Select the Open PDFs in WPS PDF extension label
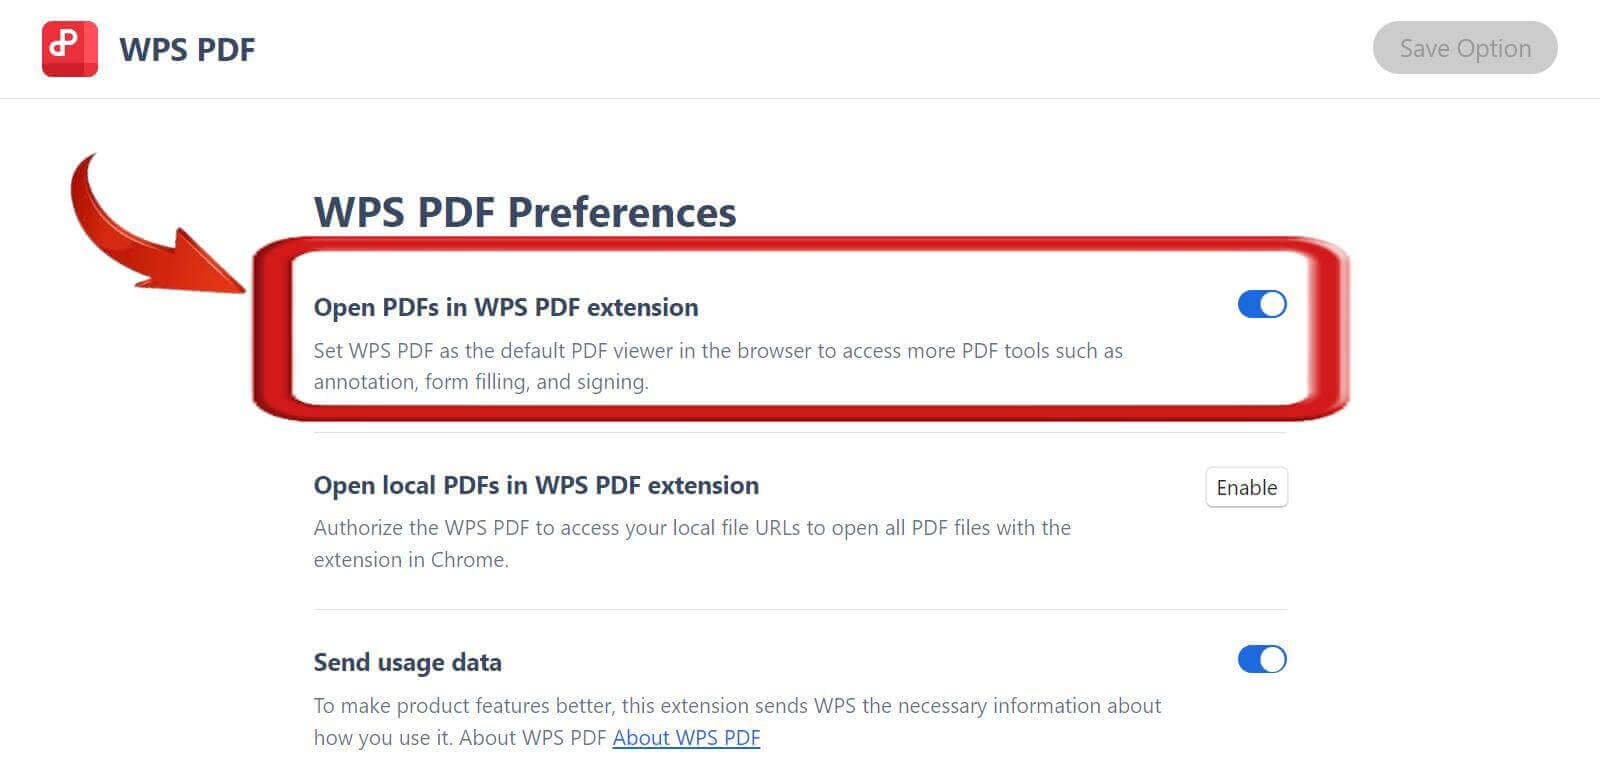This screenshot has height=765, width=1600. coord(505,307)
